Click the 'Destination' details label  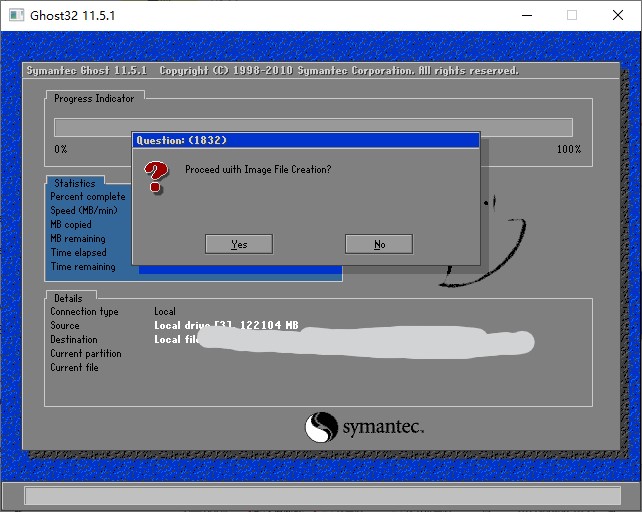[x=74, y=340]
